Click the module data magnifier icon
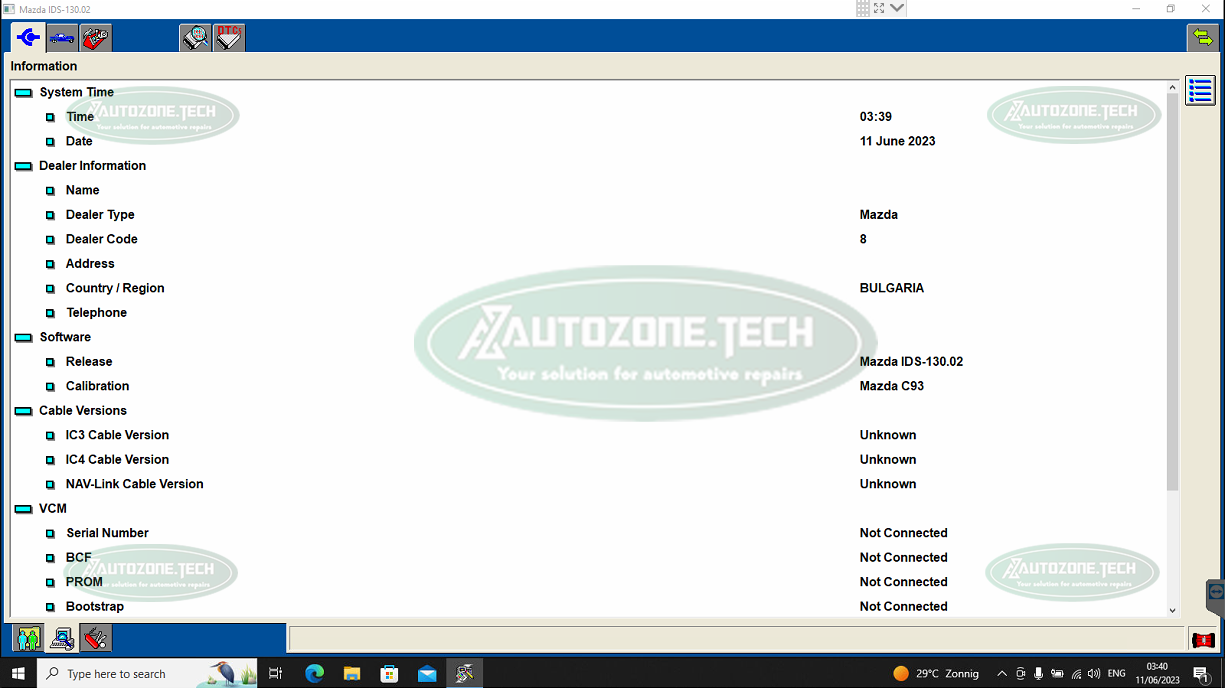The image size is (1225, 688). pos(195,38)
